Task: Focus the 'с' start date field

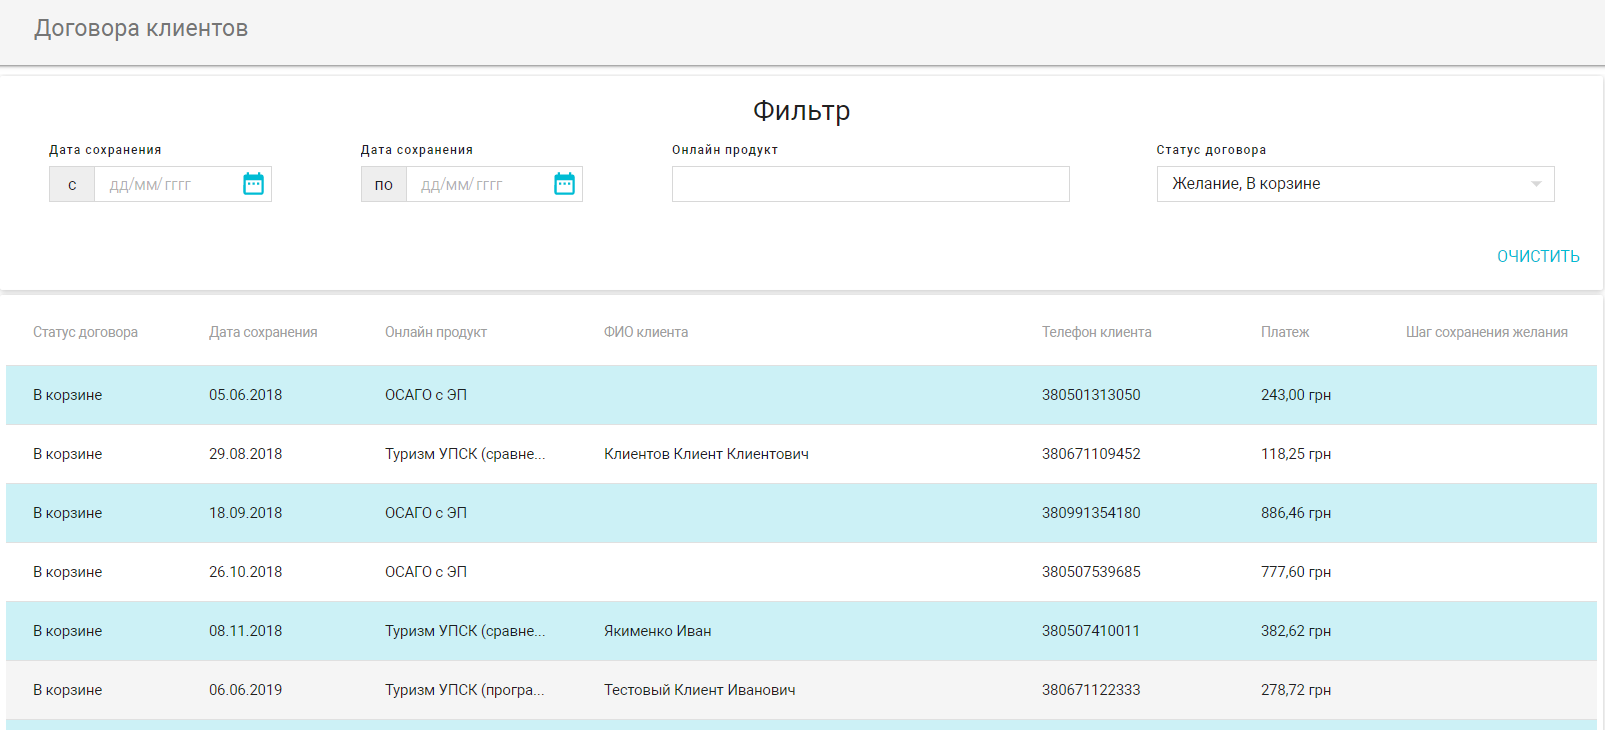Action: pos(166,185)
